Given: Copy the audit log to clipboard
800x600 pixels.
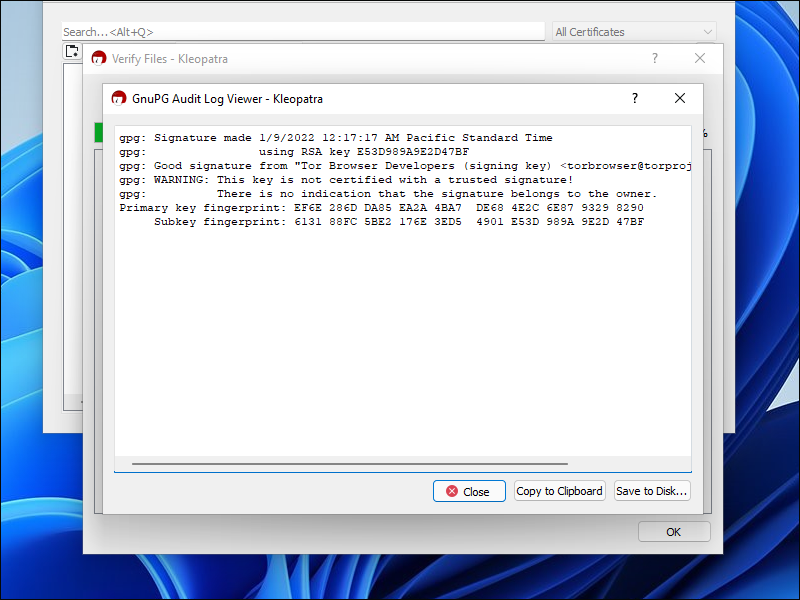Looking at the screenshot, I should 559,491.
